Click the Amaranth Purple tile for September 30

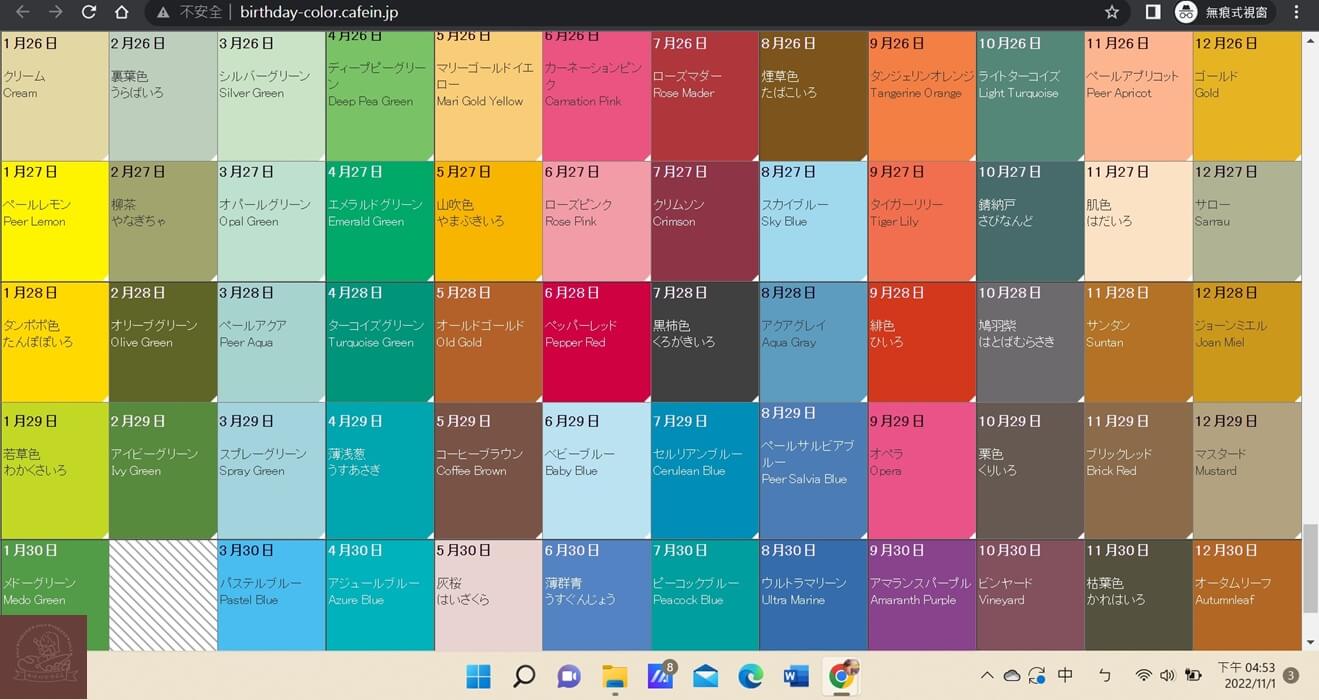[921, 595]
